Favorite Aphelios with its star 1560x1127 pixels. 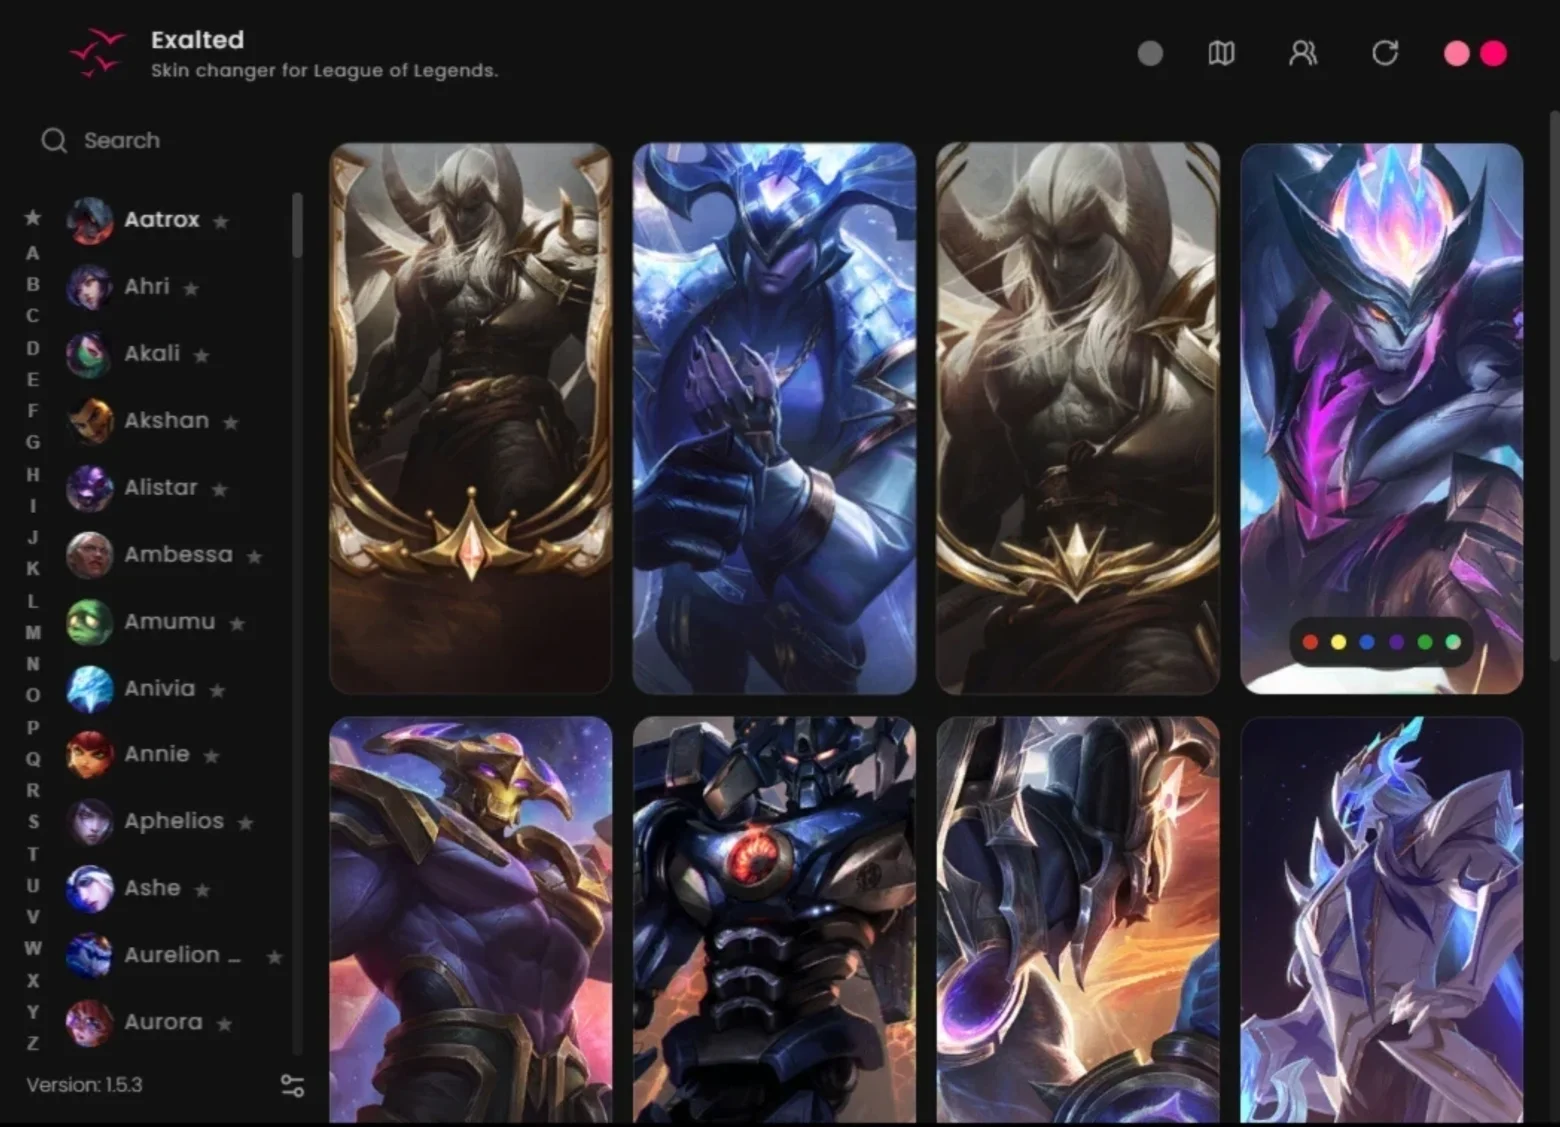pyautogui.click(x=246, y=823)
